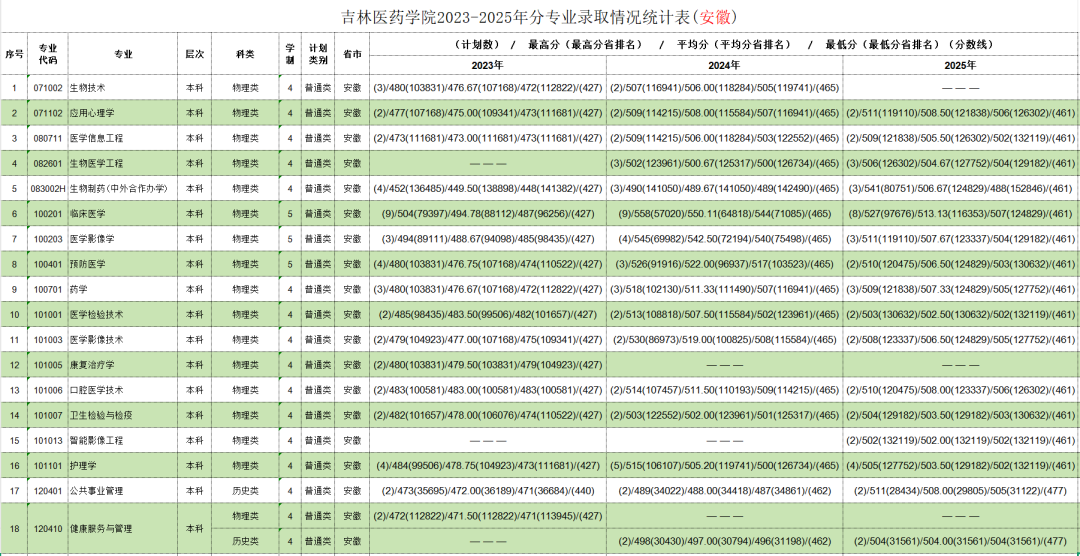Select the 2023 cell starting (2)/472(112822) for 健康服务与管理
Screen dimensions: 1080x556
(488, 516)
